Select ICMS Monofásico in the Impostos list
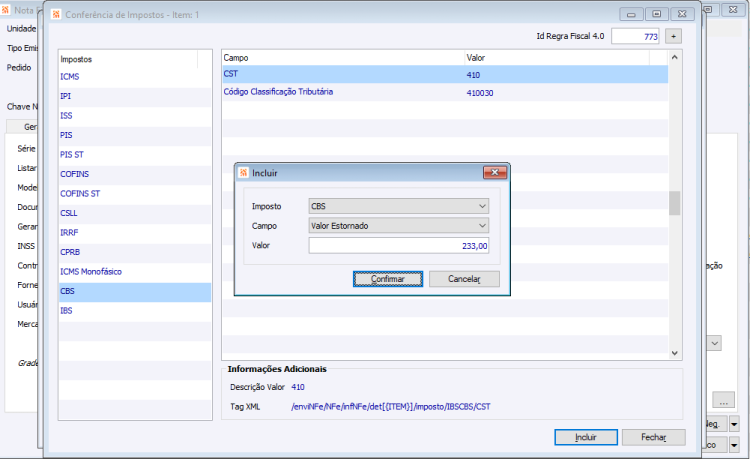This screenshot has height=459, width=750. [134, 272]
